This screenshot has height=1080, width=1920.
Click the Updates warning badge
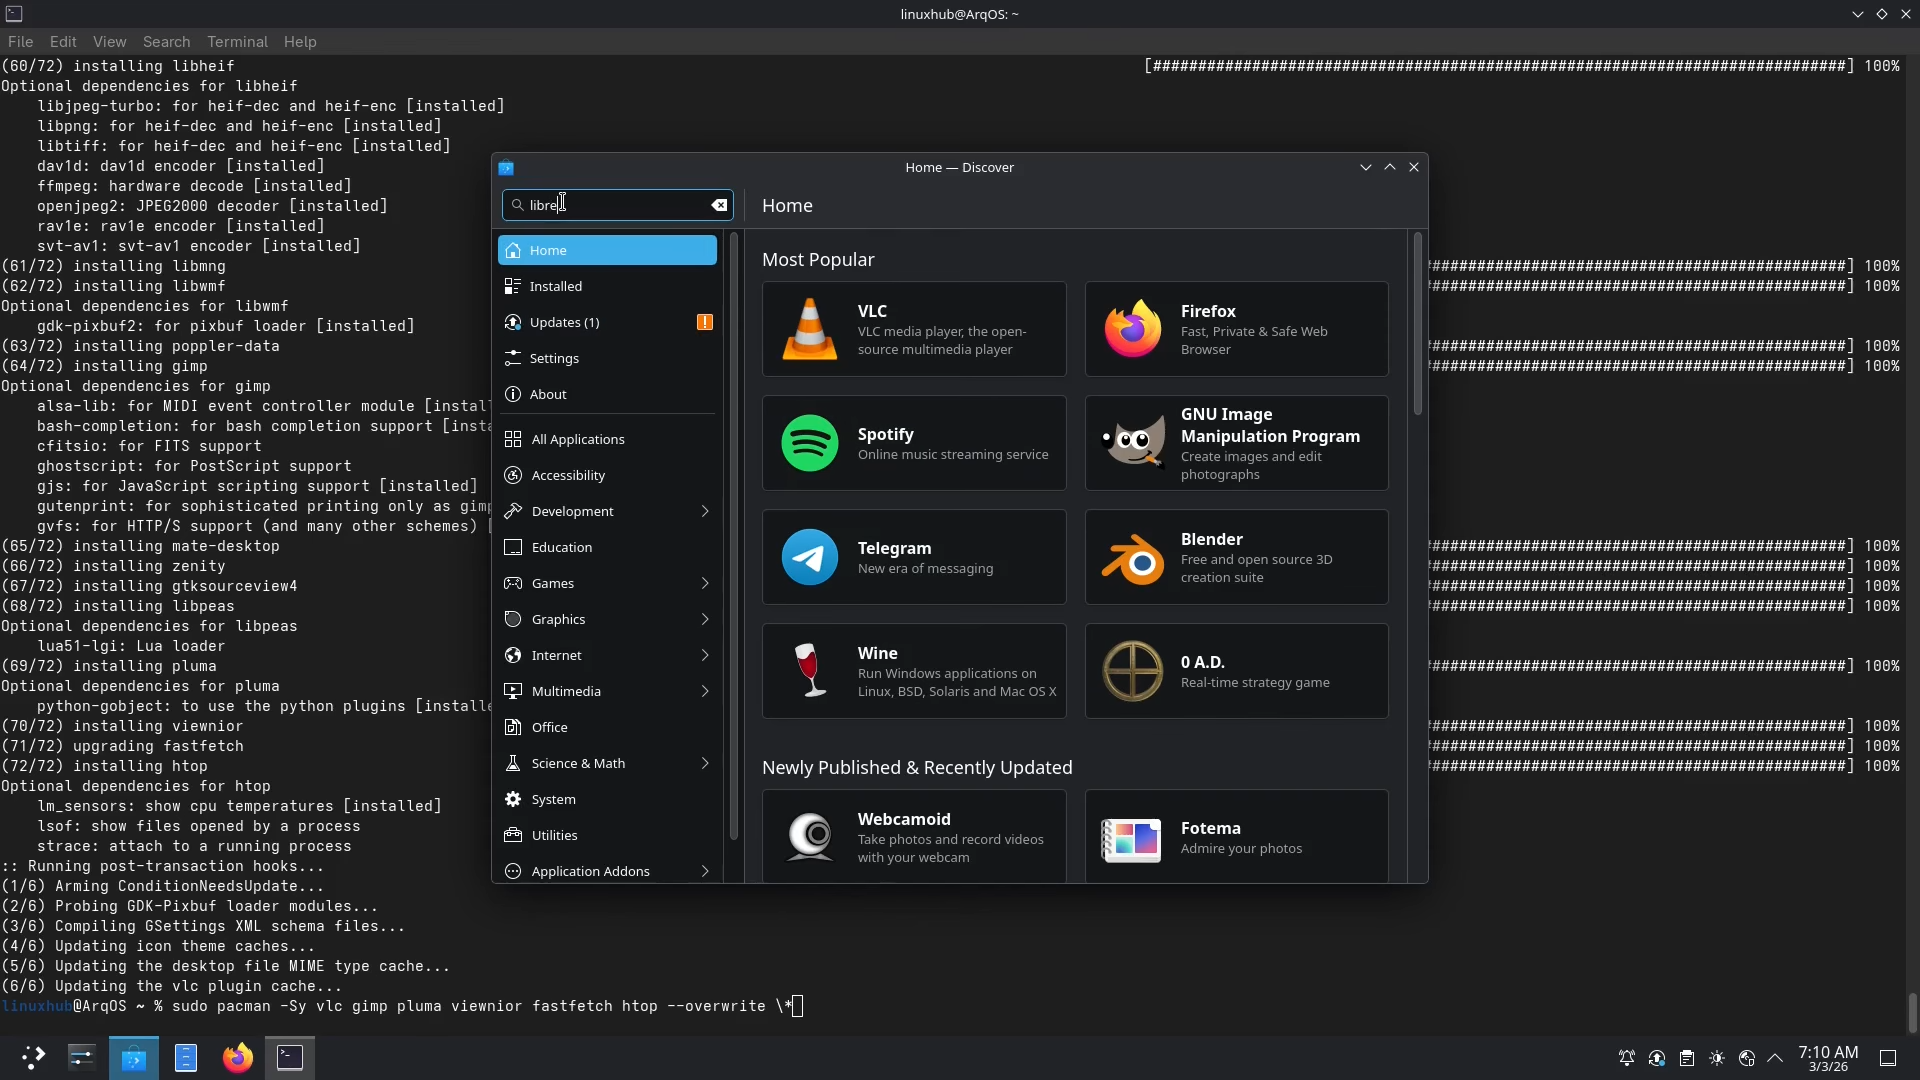[x=705, y=322]
